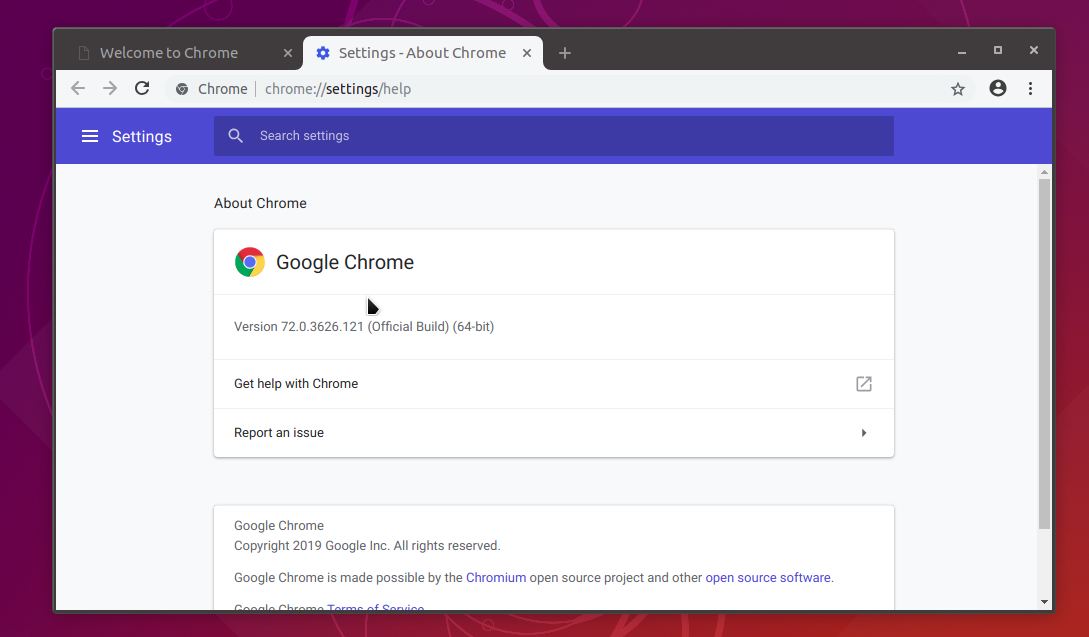This screenshot has height=637, width=1089.
Task: Close the Settings - About Chrome tab
Action: tap(526, 53)
